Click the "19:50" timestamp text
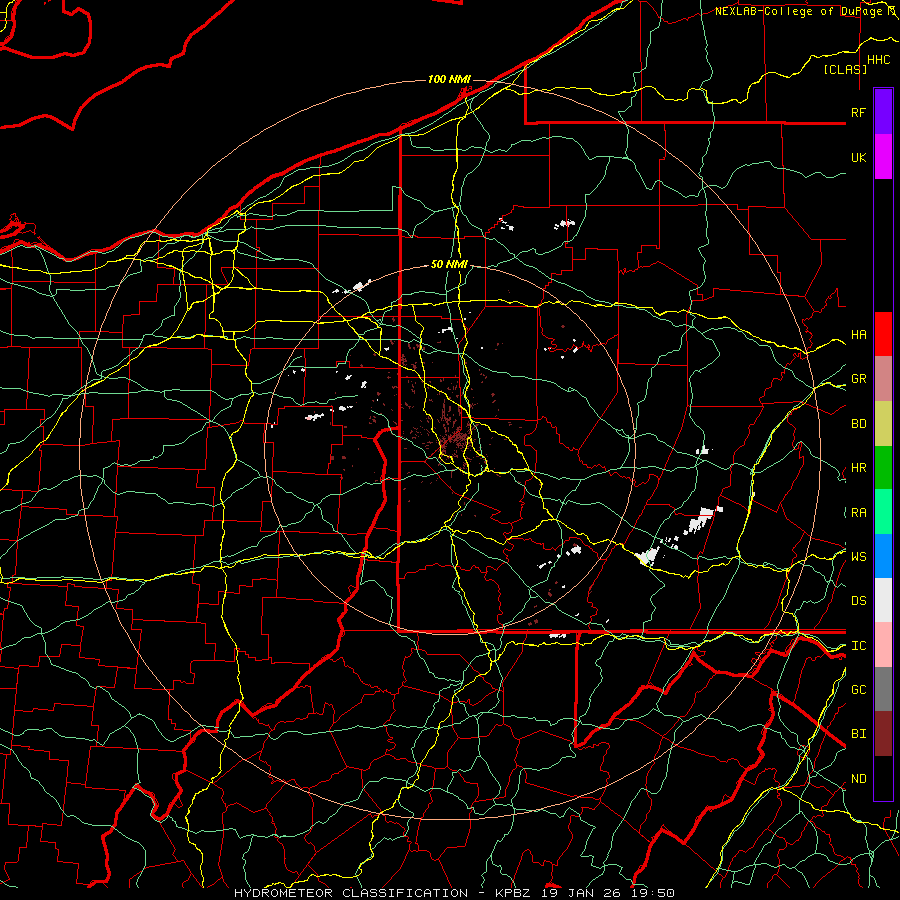Screen dimensions: 900x900 point(653,893)
